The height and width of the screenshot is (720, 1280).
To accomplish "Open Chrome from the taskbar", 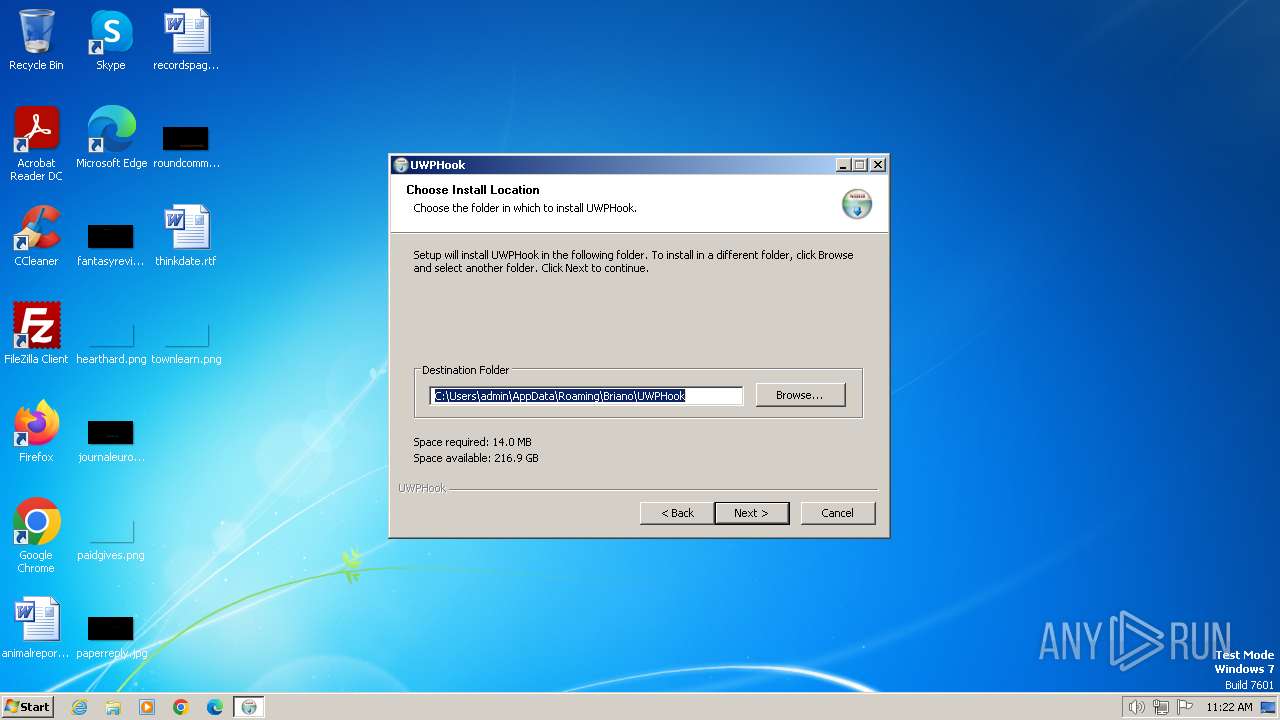I will 181,707.
